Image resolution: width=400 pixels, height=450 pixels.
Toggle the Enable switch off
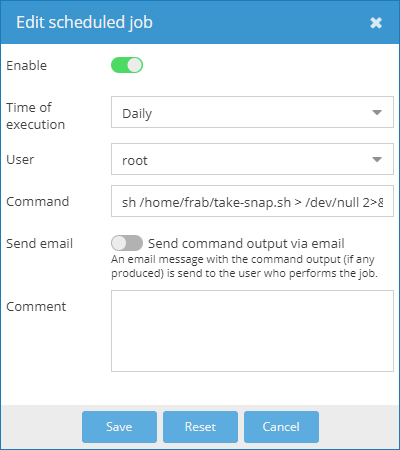pos(127,65)
